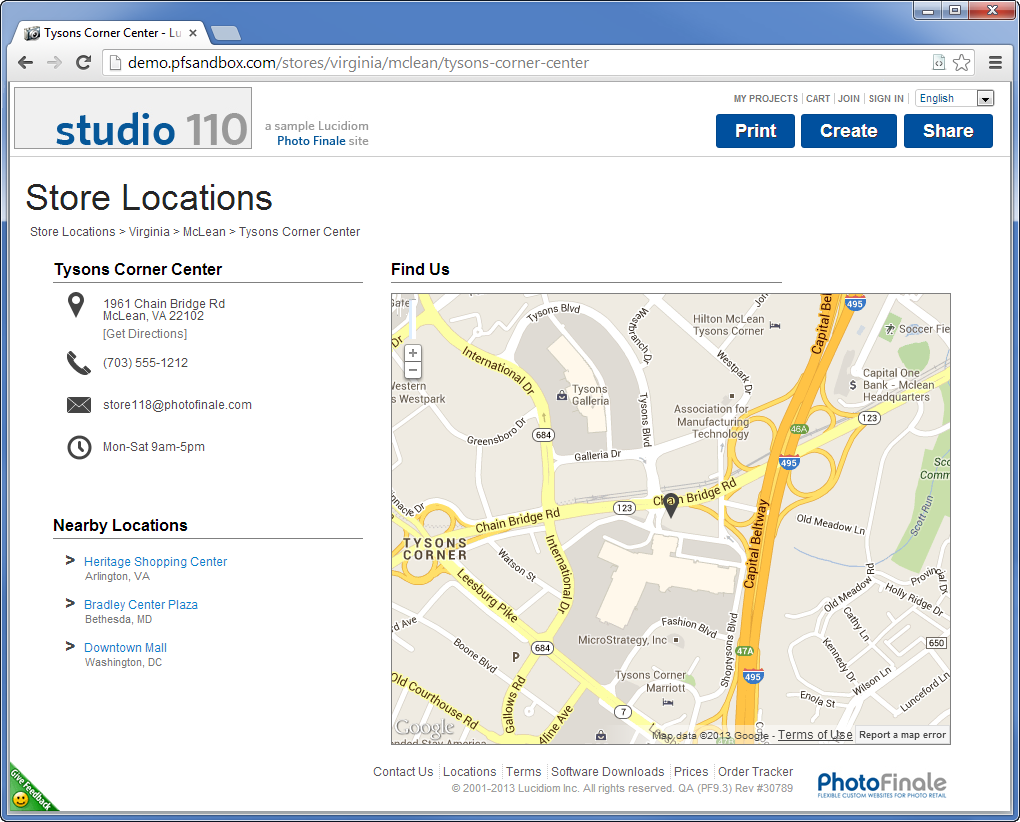
Task: Click the Virginia breadcrumb link
Action: point(150,232)
